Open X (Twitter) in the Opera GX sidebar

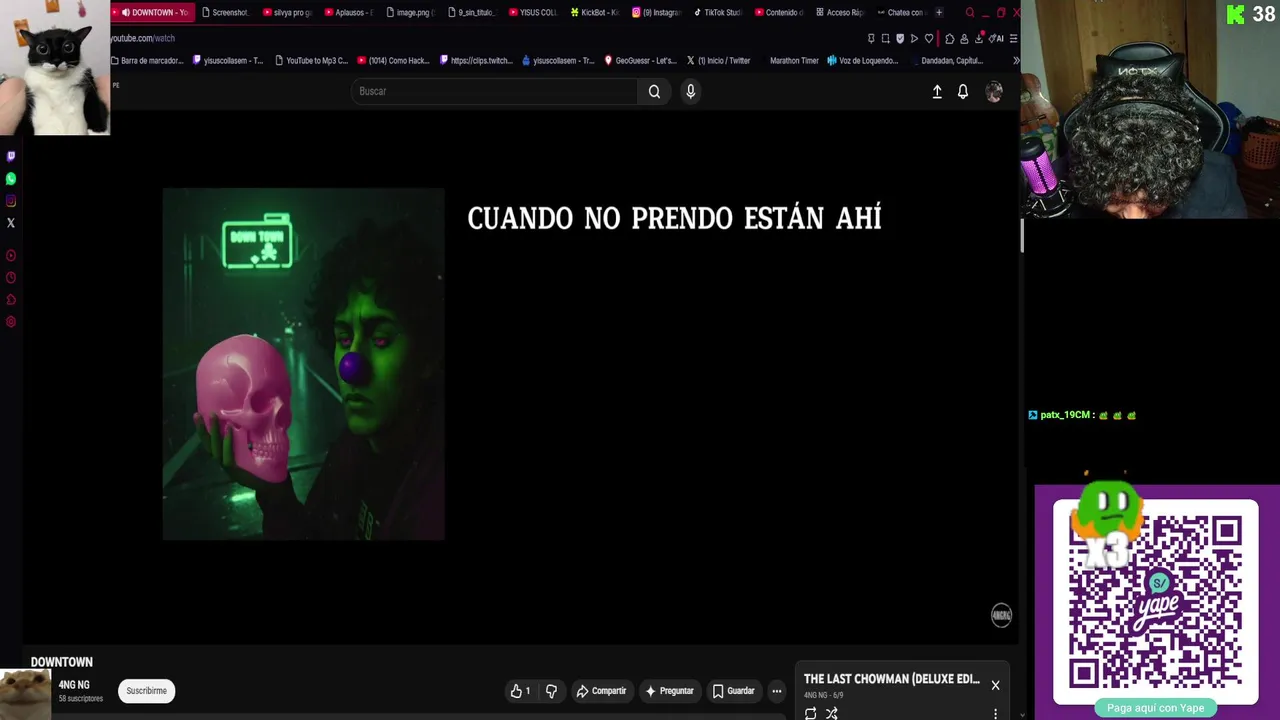(11, 222)
